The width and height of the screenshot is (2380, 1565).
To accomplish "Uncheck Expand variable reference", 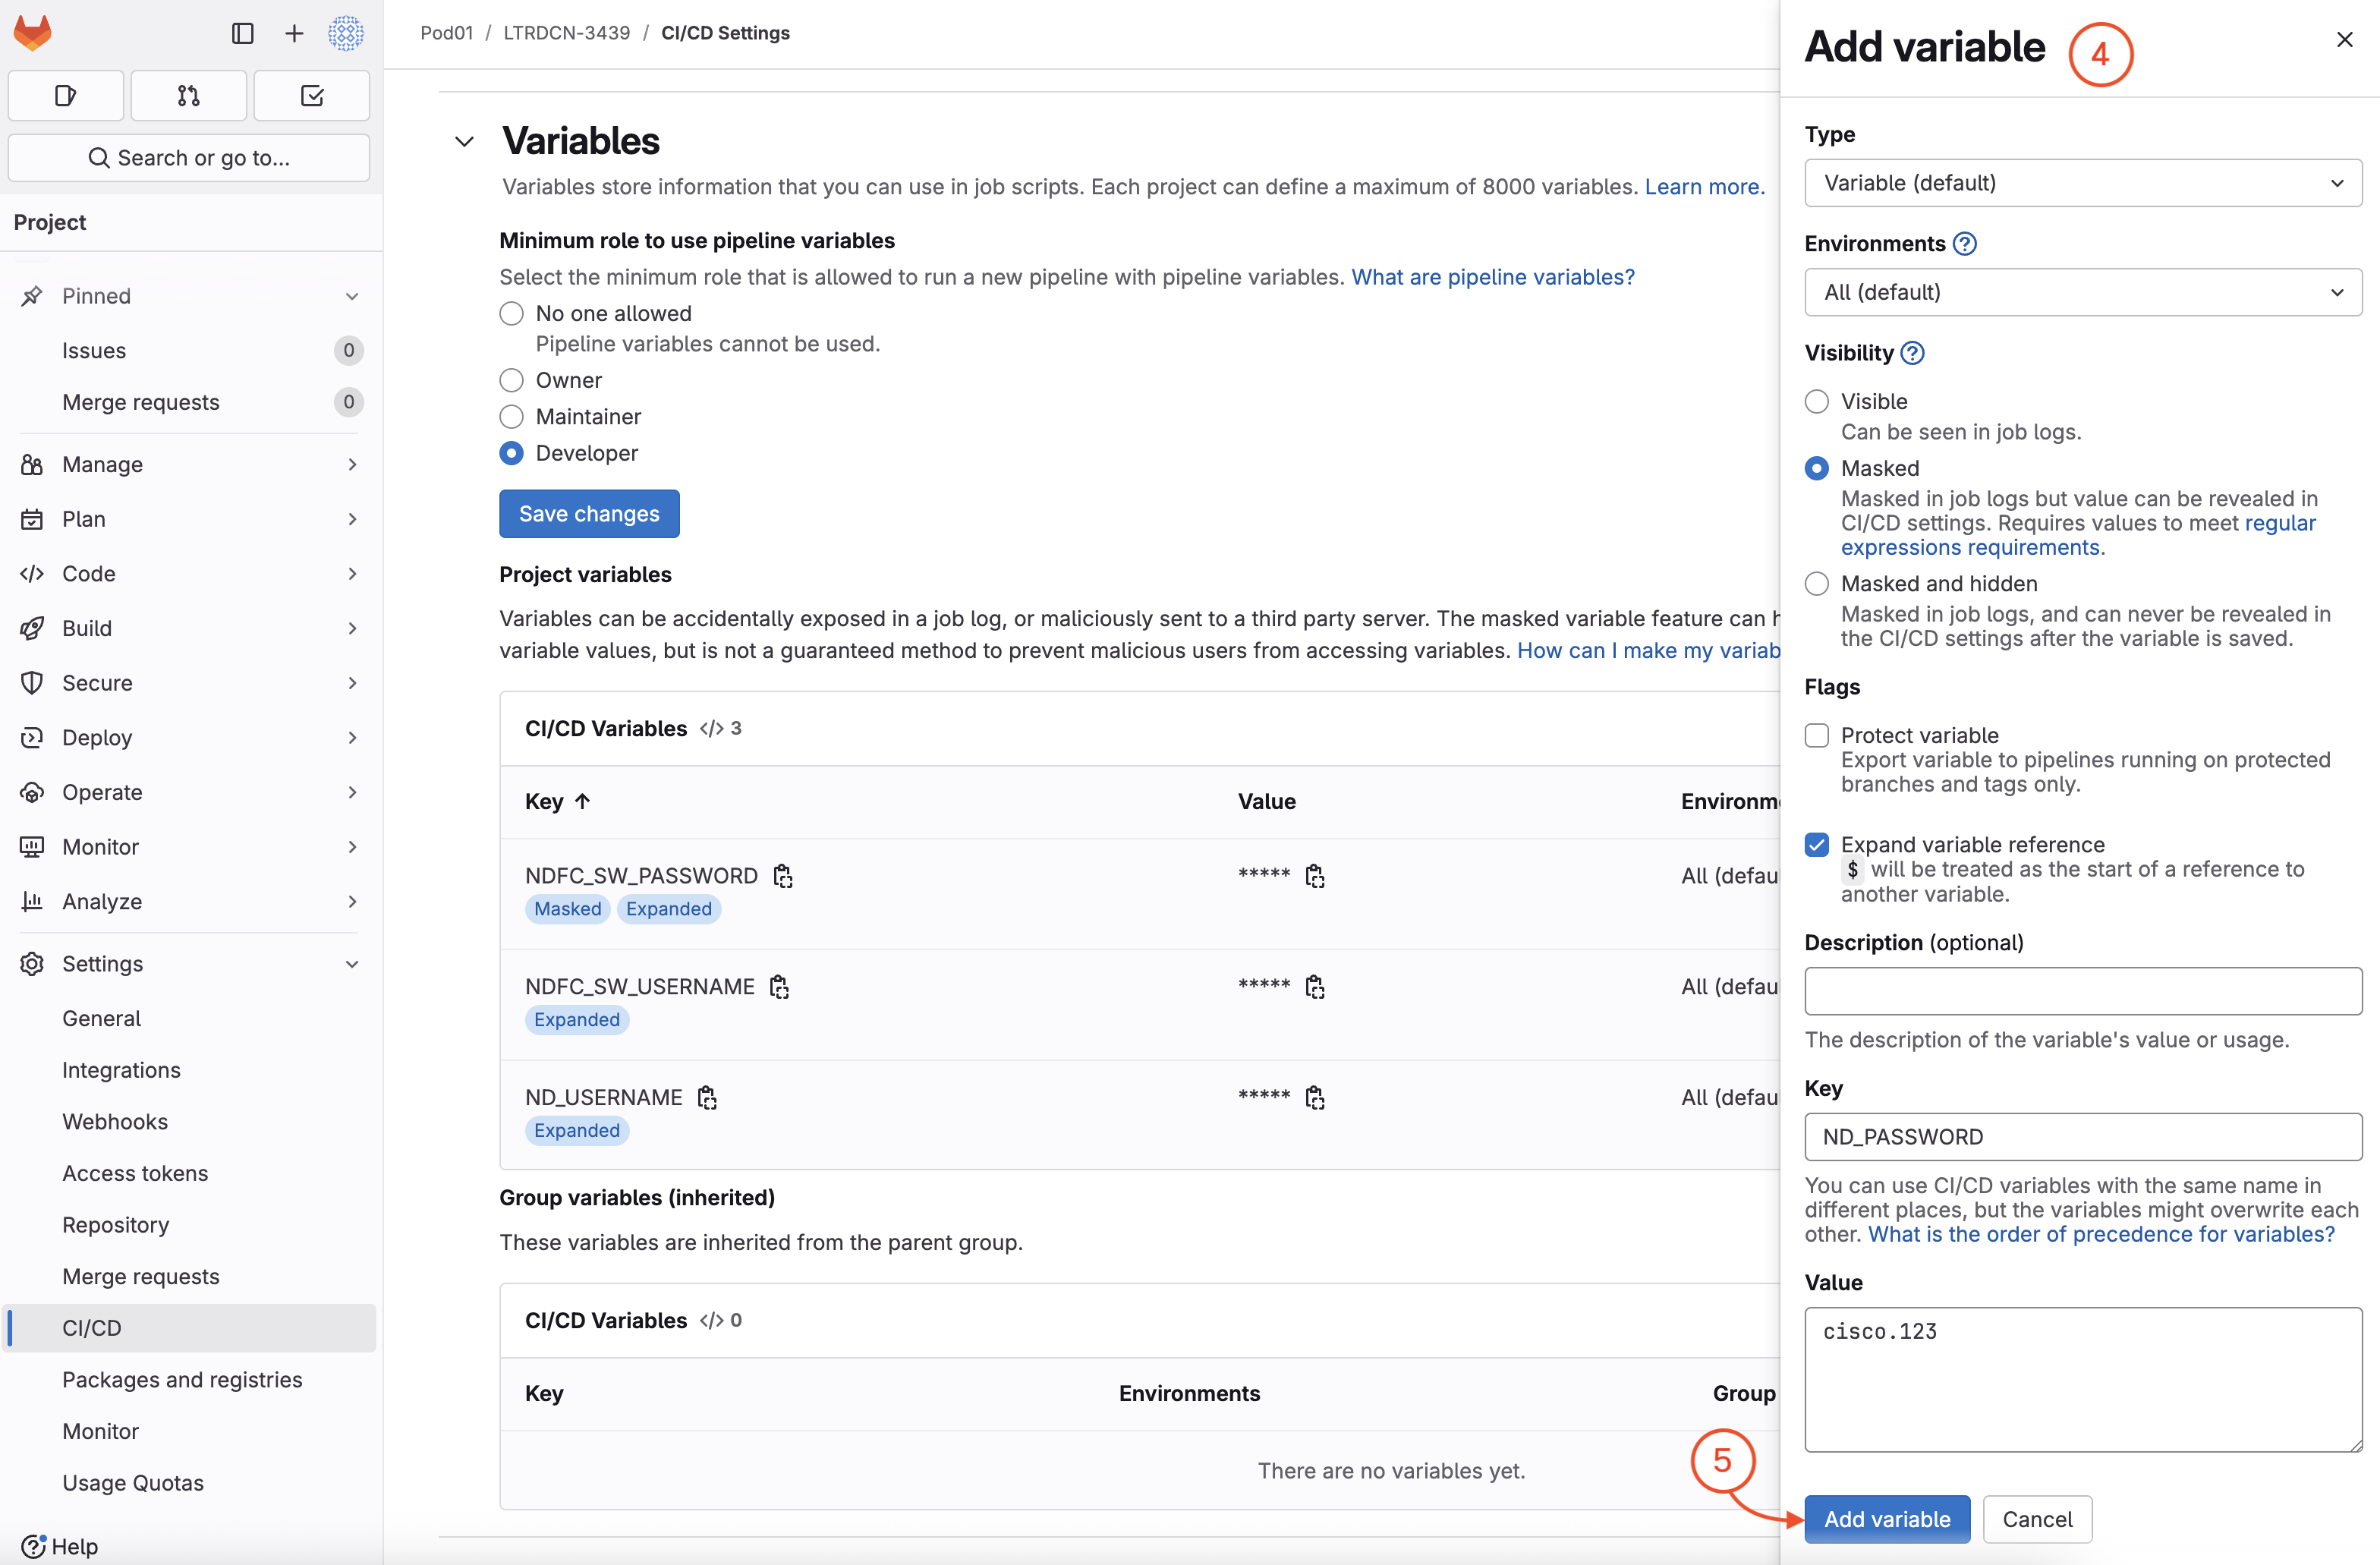I will pos(1817,845).
